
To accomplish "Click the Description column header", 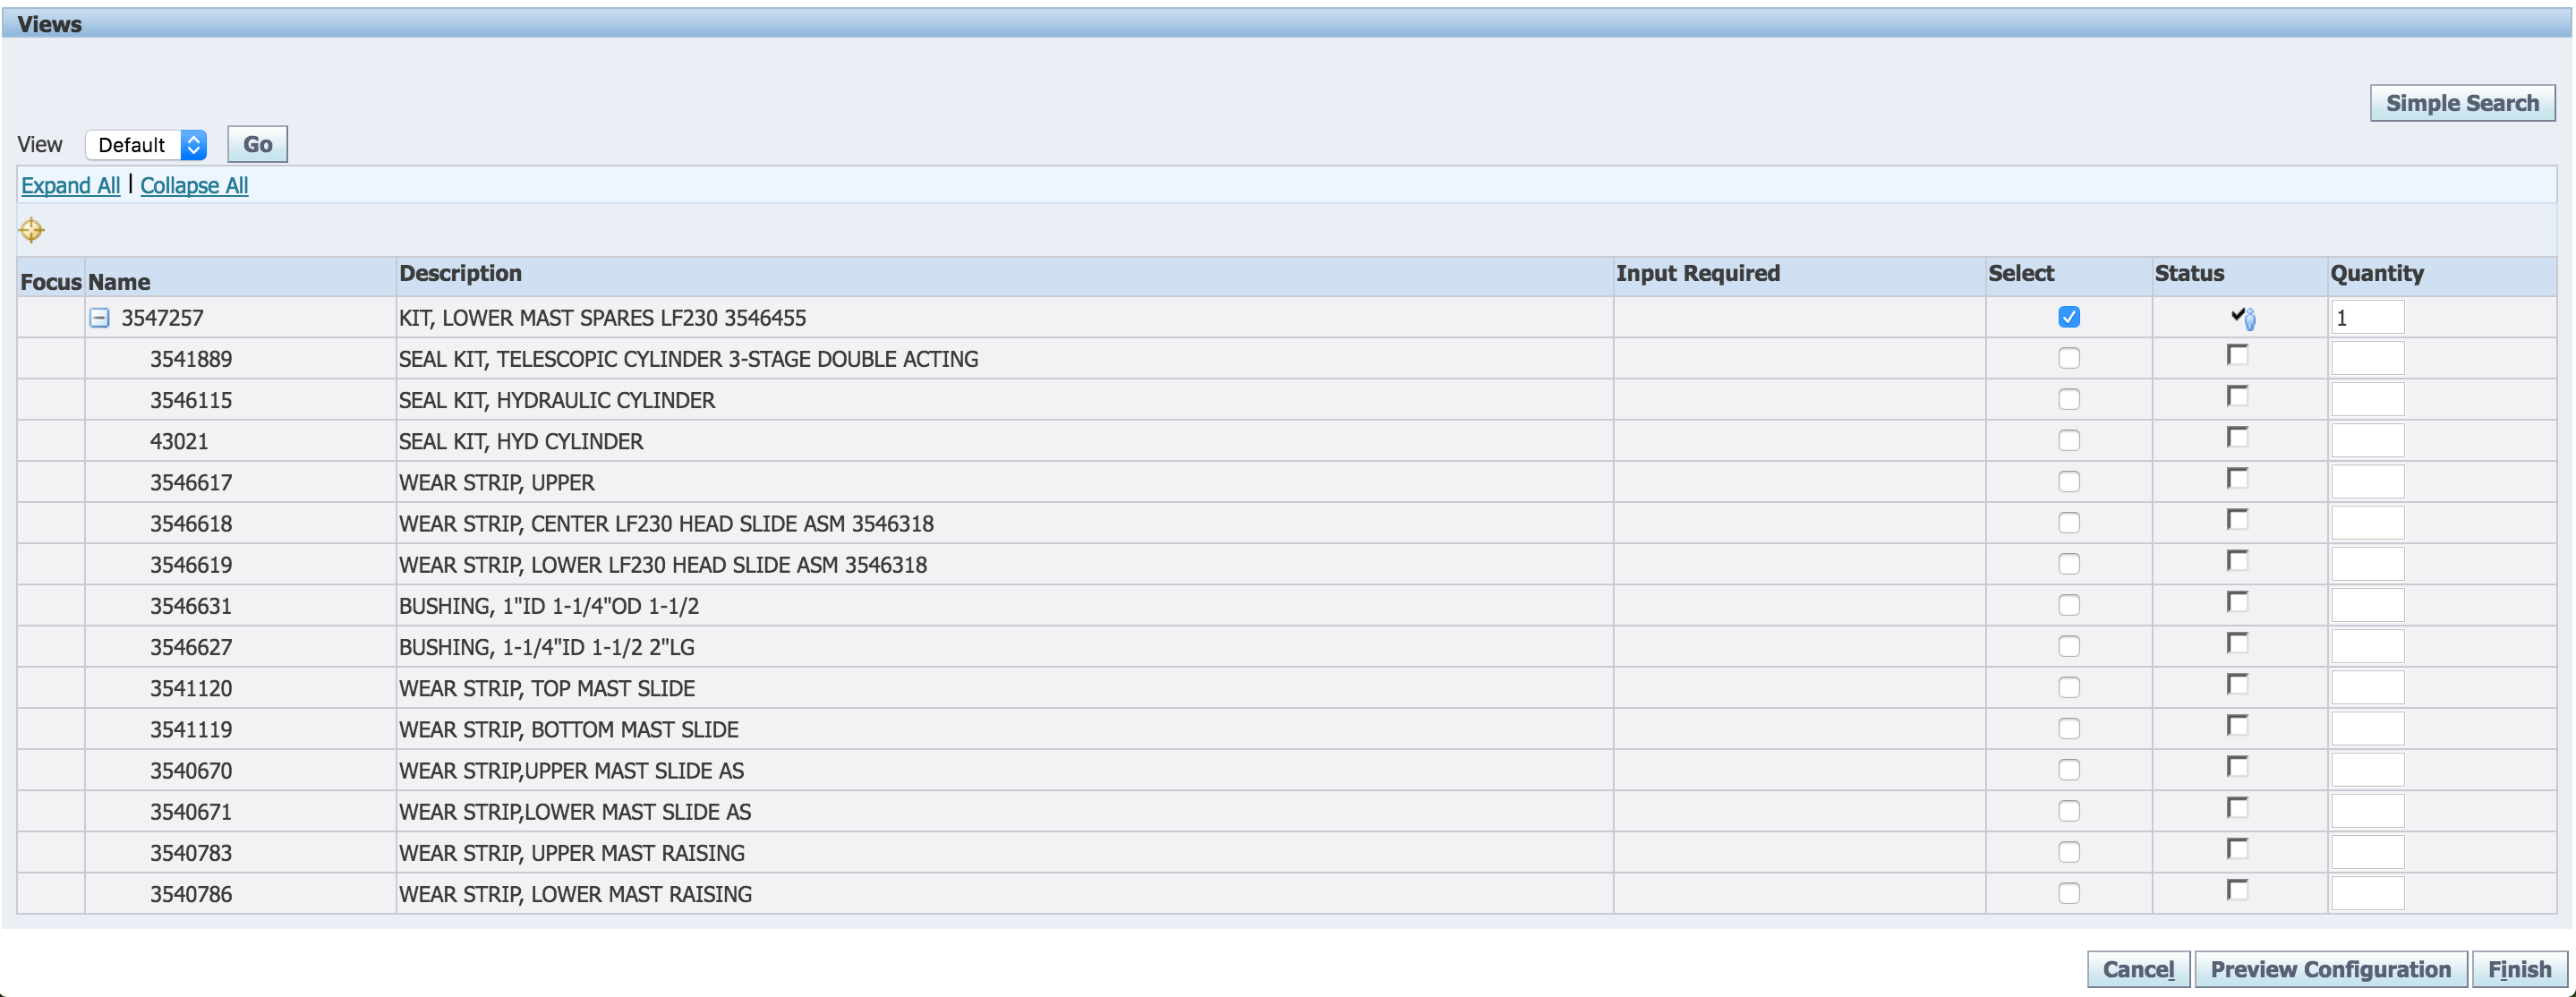I will (460, 273).
